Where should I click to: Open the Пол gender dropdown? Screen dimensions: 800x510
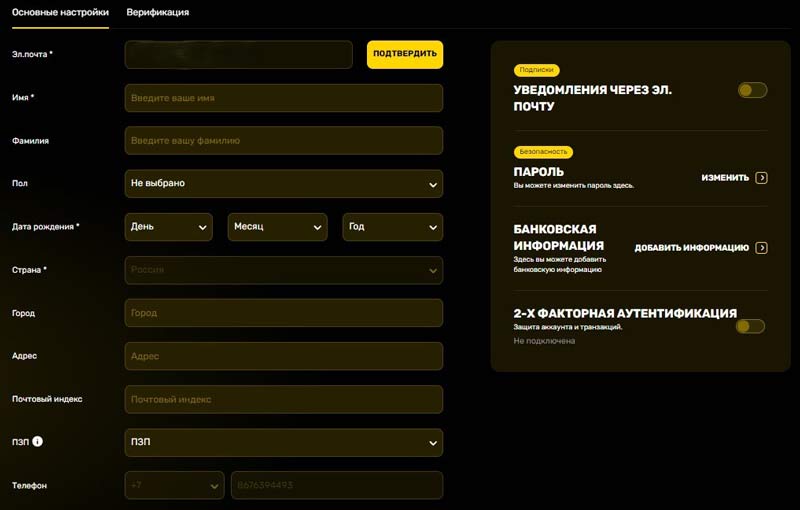click(283, 184)
